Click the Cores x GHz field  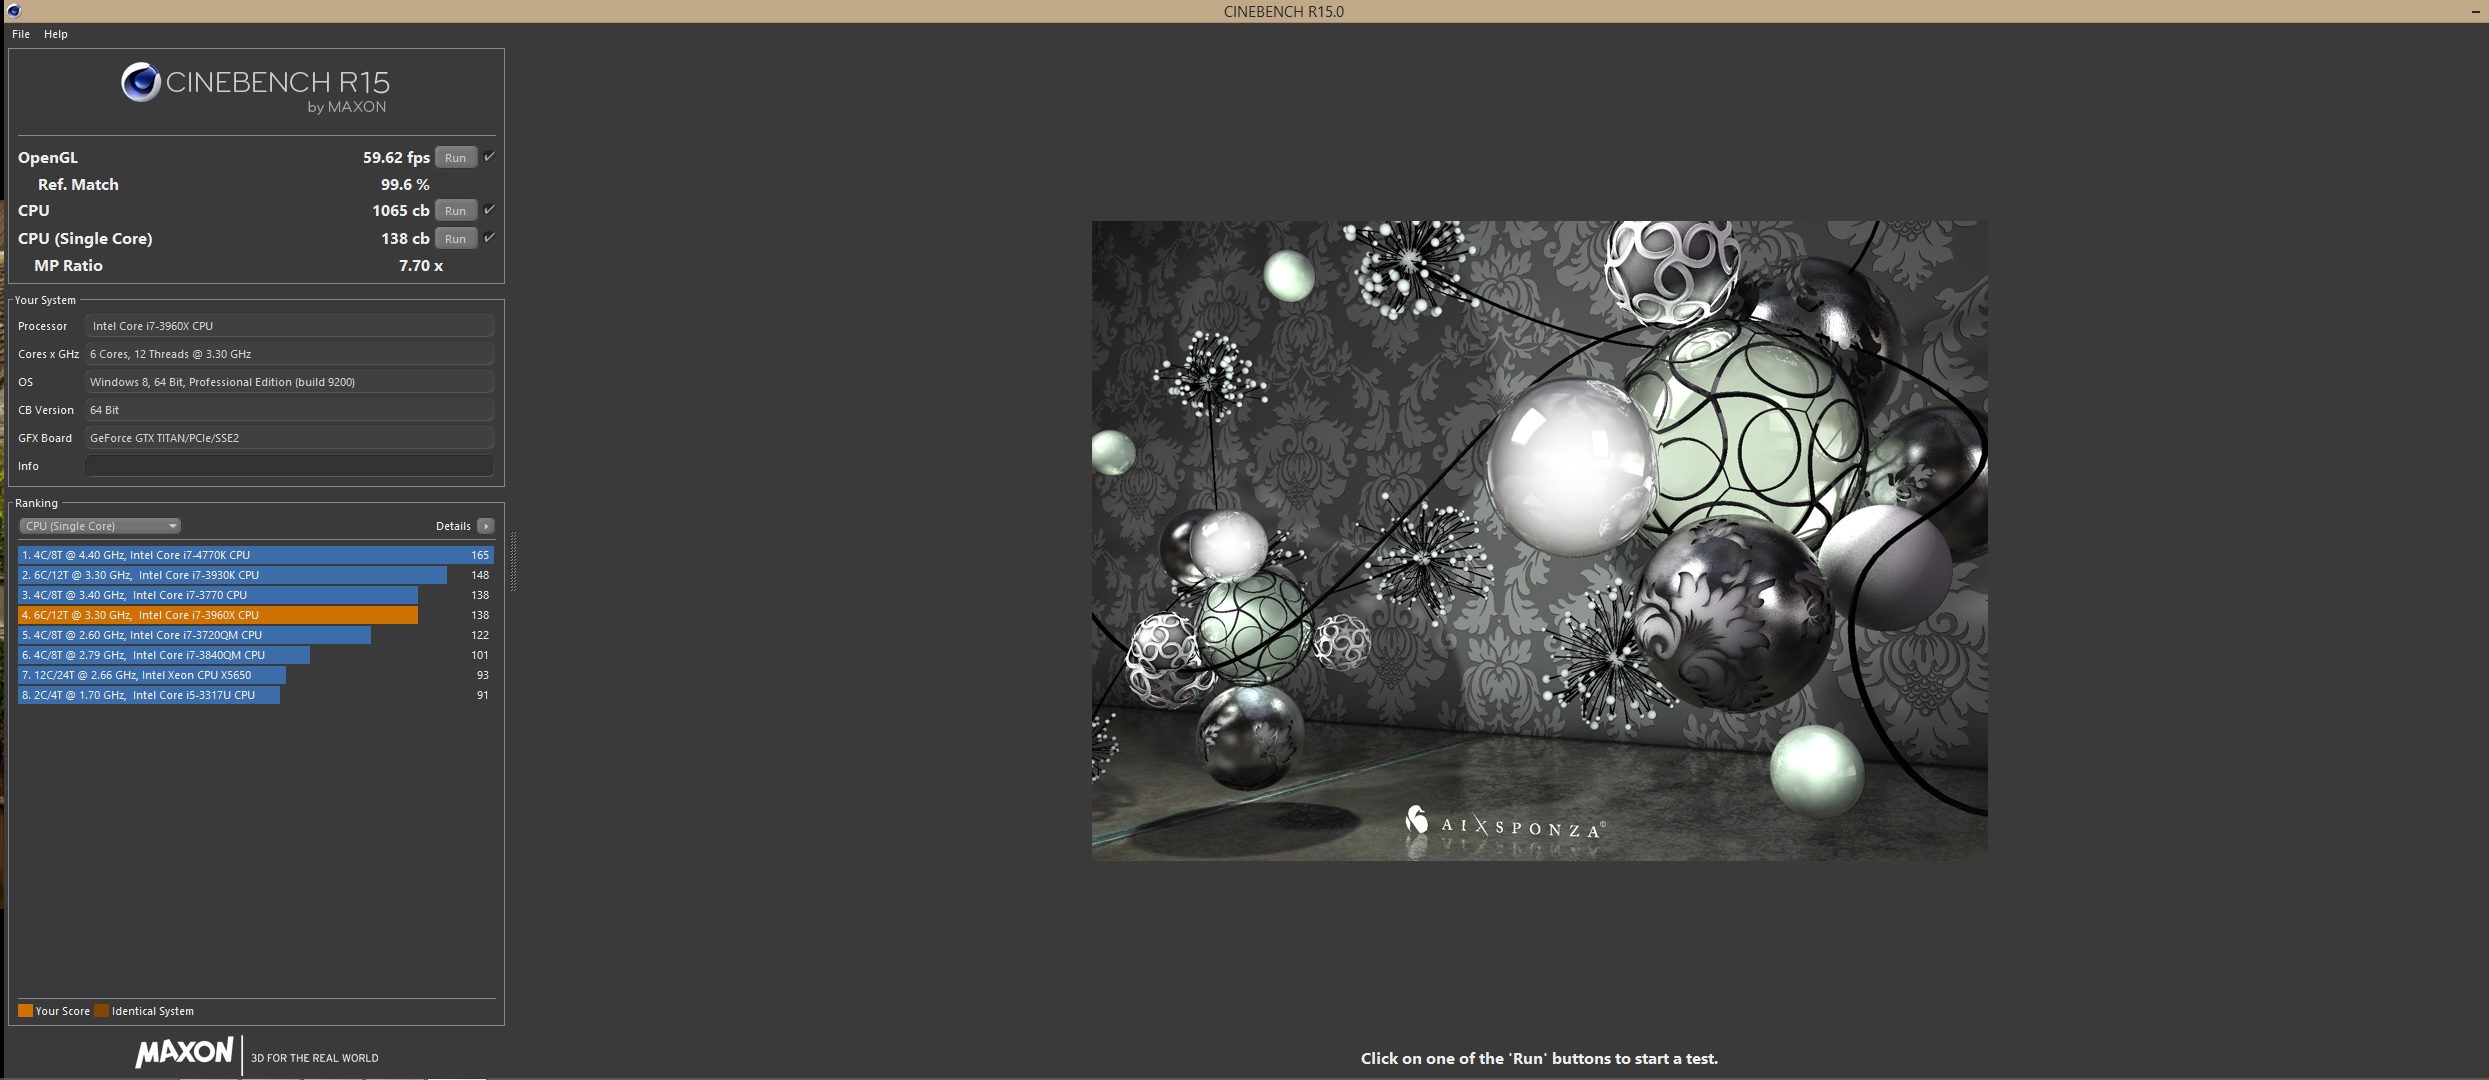click(289, 354)
